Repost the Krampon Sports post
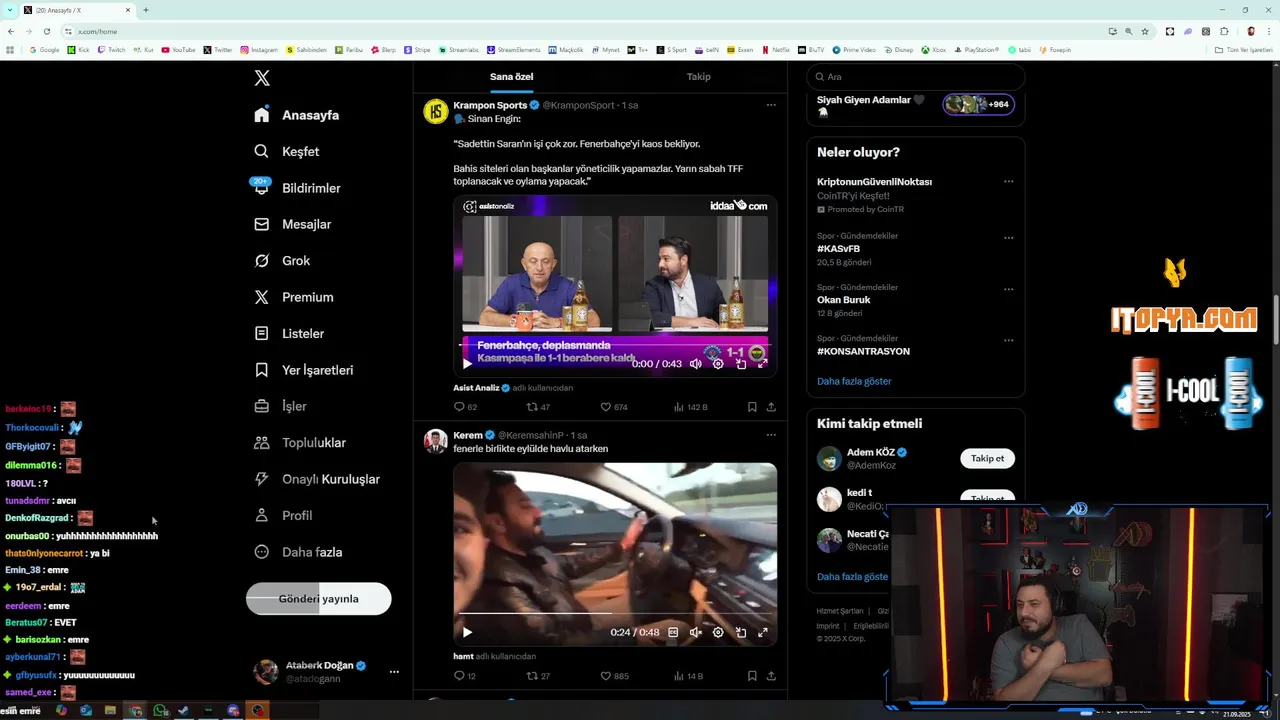This screenshot has width=1280, height=720. pos(538,407)
